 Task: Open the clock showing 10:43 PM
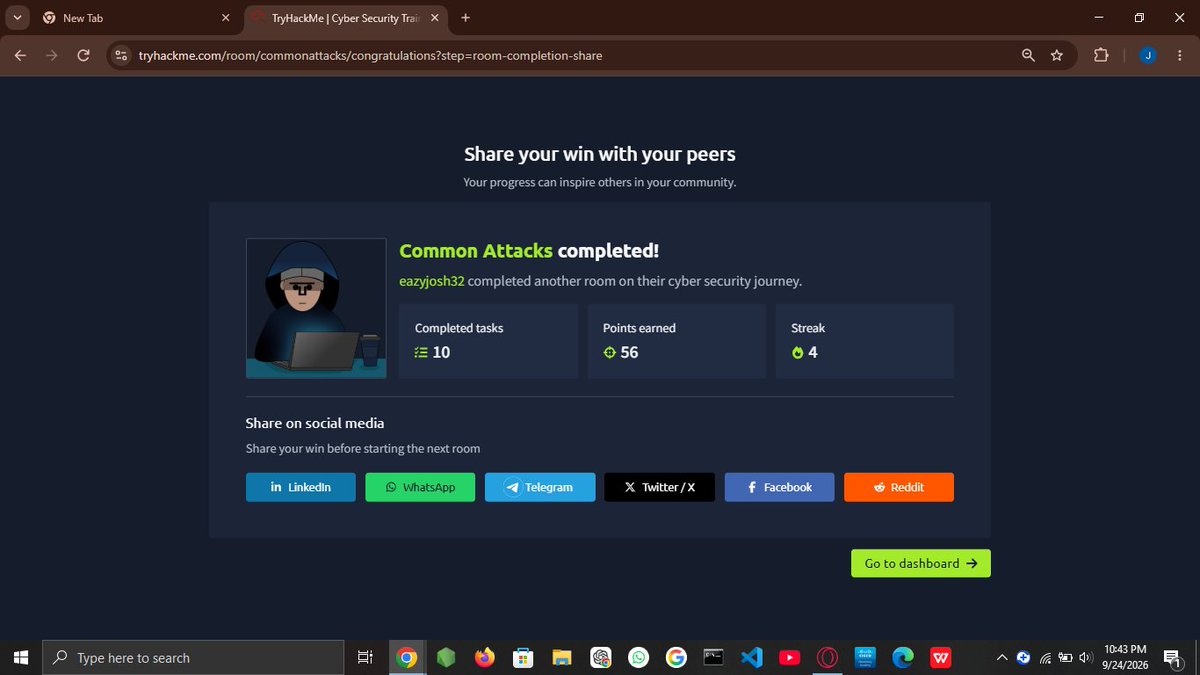[x=1126, y=657]
